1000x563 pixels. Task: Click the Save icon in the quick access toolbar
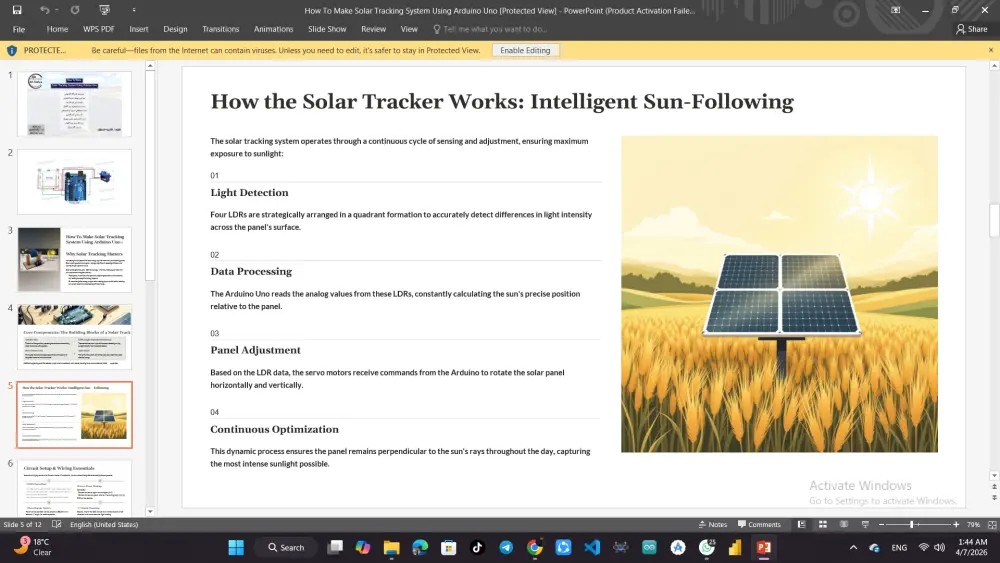[17, 10]
